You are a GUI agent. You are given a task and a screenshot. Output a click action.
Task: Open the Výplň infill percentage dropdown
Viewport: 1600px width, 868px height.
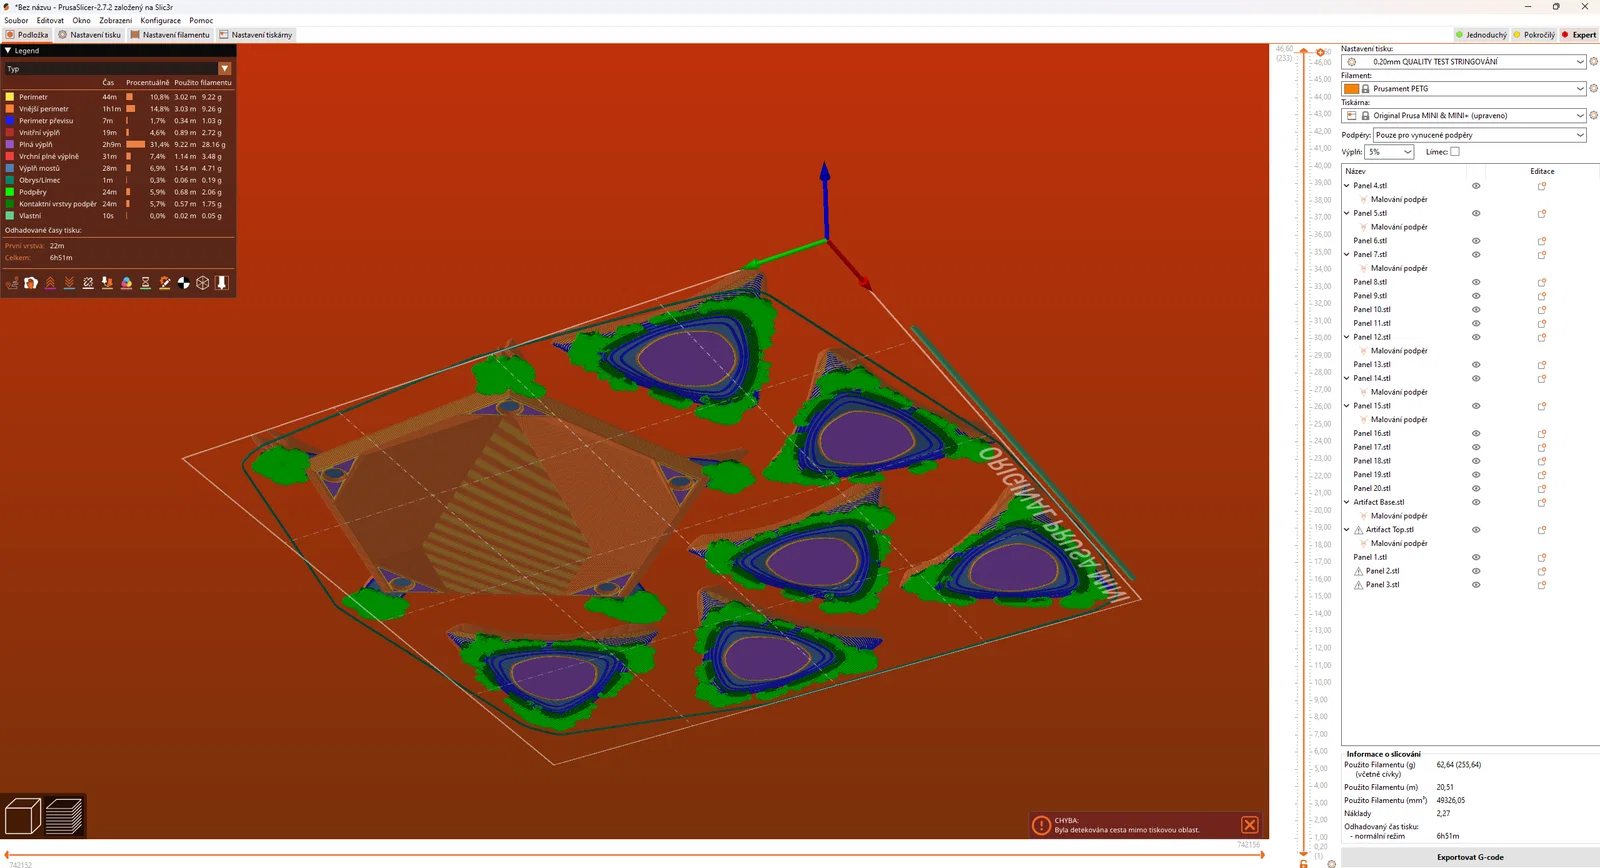click(x=1390, y=152)
